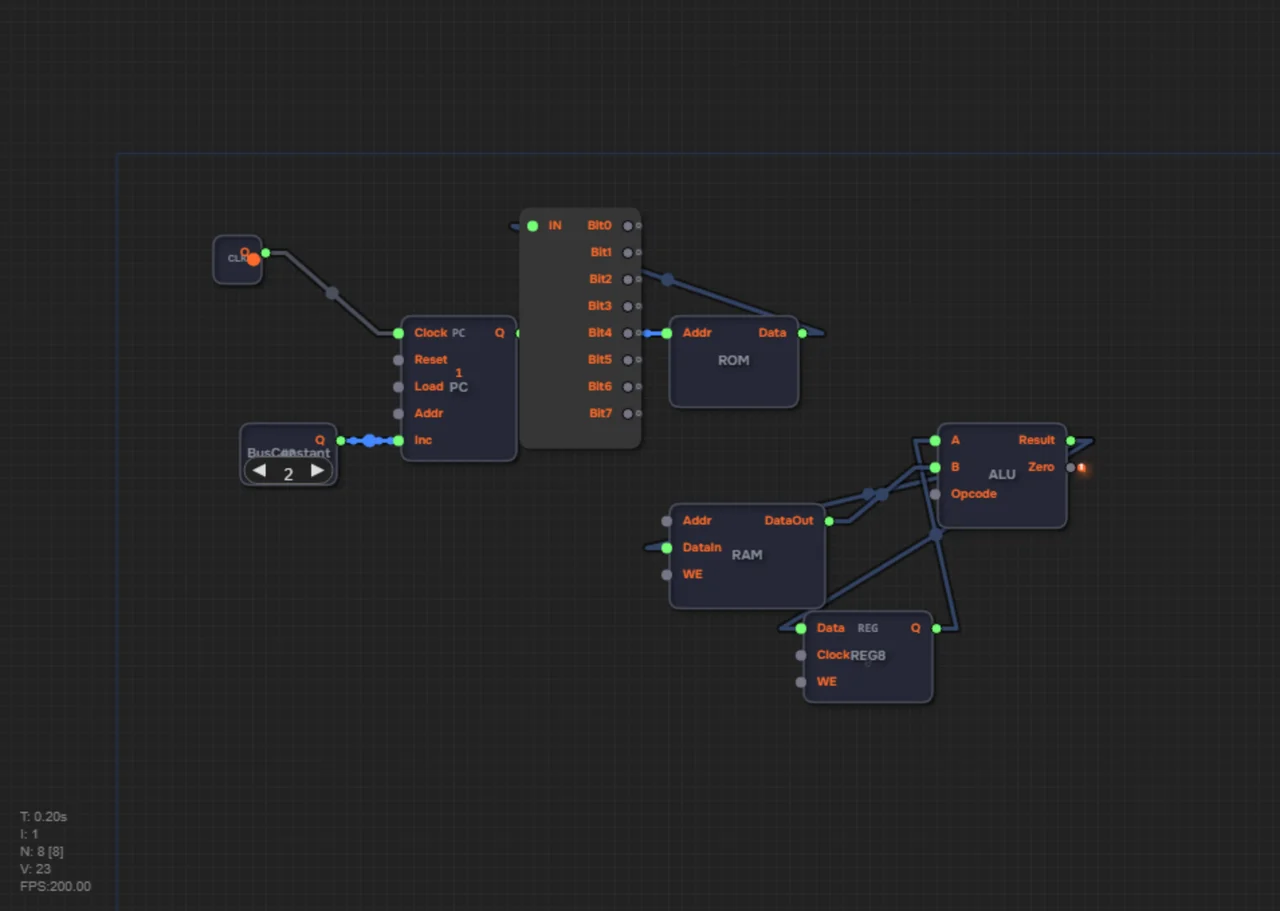Click the ALU Result output pin
Image resolution: width=1280 pixels, height=911 pixels.
click(x=1071, y=440)
